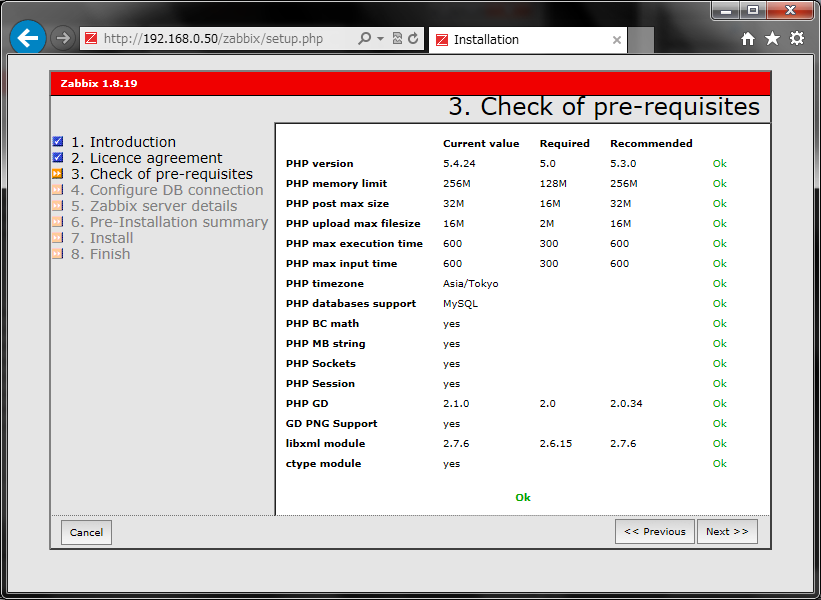Click the PHP MB string label

tap(326, 343)
